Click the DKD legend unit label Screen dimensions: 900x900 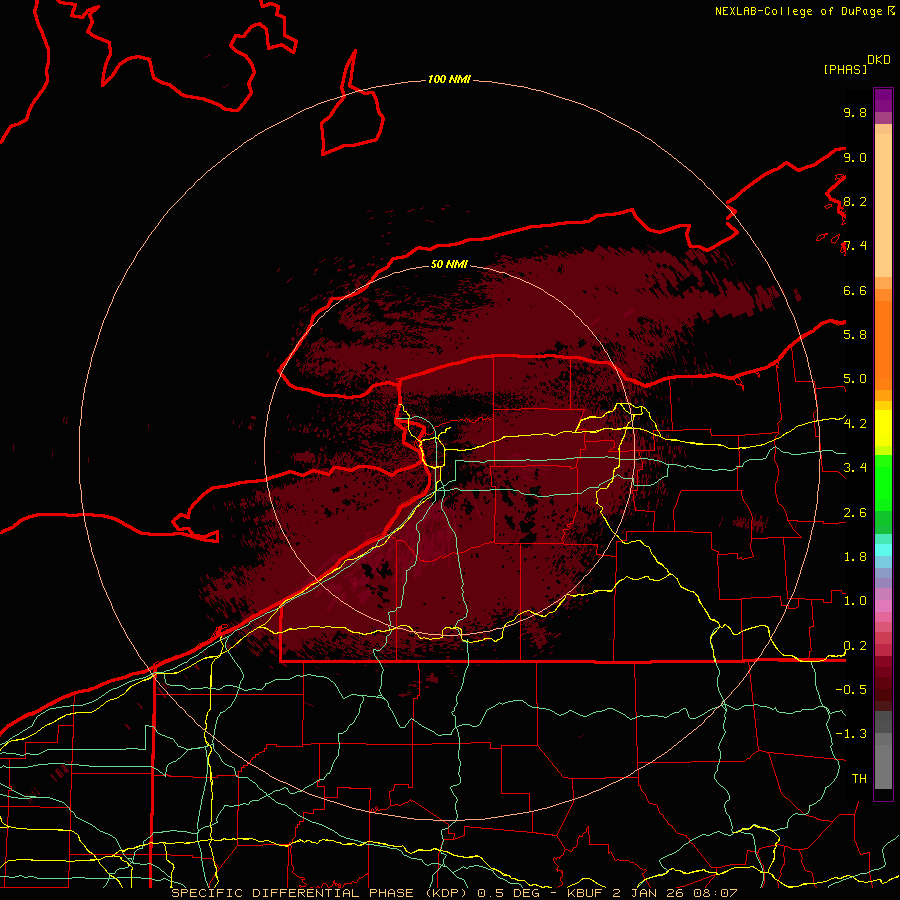[x=879, y=60]
